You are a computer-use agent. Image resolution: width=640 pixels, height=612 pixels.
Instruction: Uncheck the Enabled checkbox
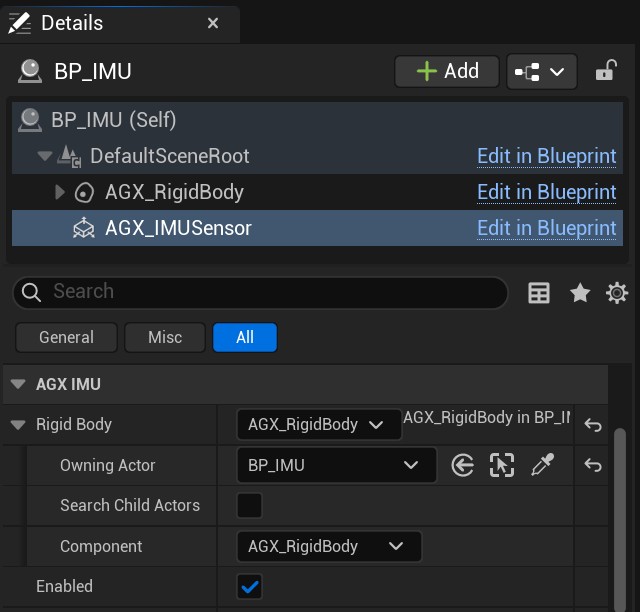[249, 587]
